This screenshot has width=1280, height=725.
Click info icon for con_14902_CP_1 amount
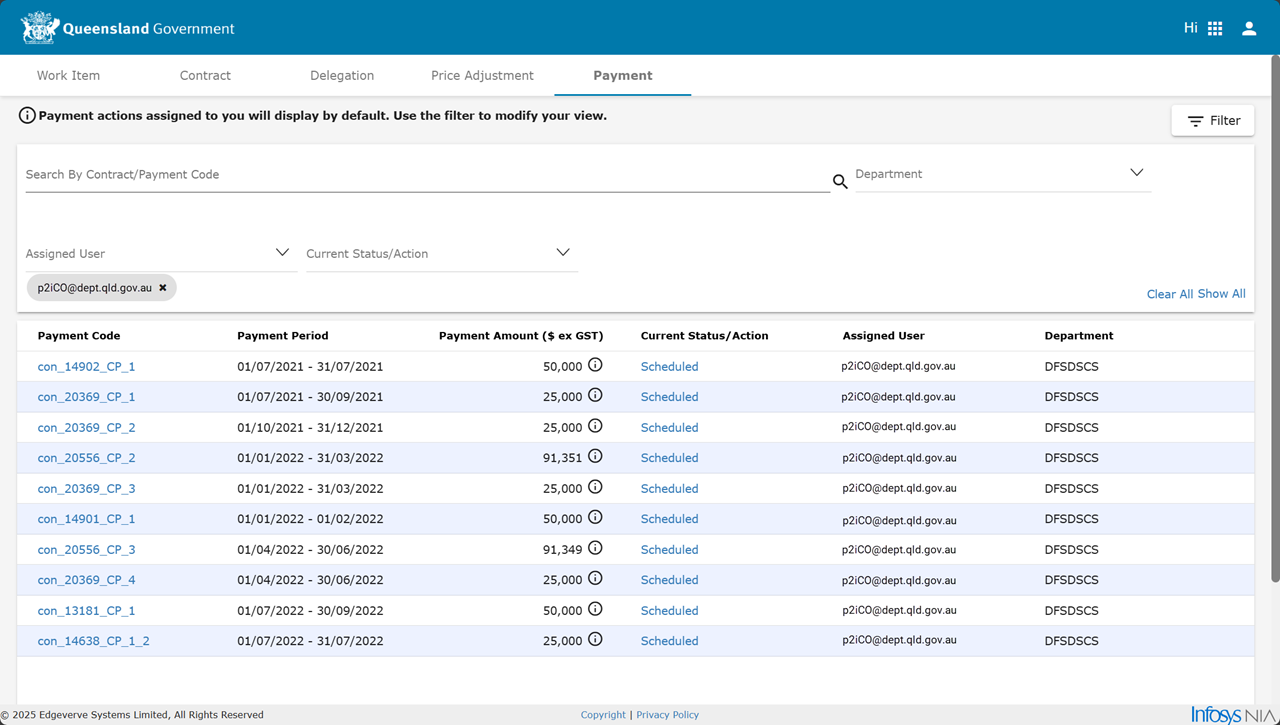point(595,366)
